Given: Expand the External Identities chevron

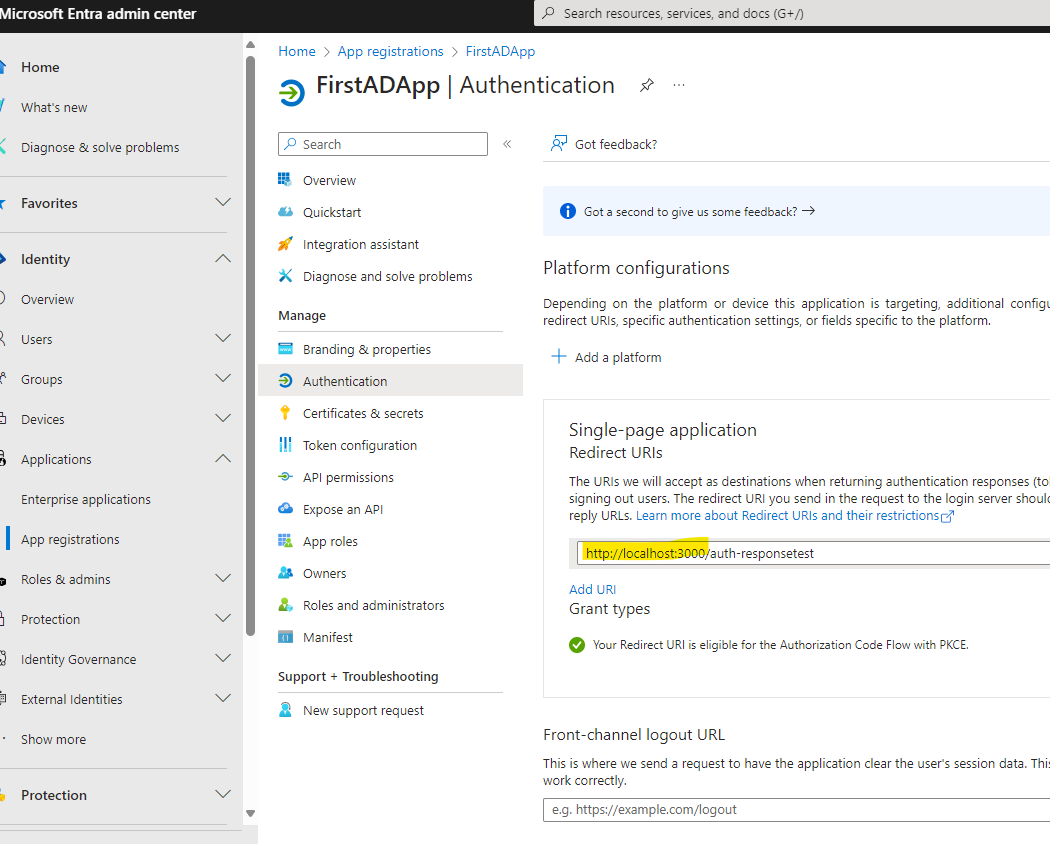Looking at the screenshot, I should click(223, 699).
